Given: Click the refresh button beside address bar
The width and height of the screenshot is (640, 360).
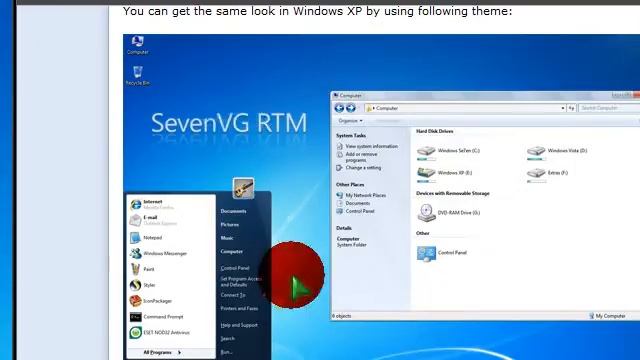Looking at the screenshot, I should pyautogui.click(x=571, y=108).
